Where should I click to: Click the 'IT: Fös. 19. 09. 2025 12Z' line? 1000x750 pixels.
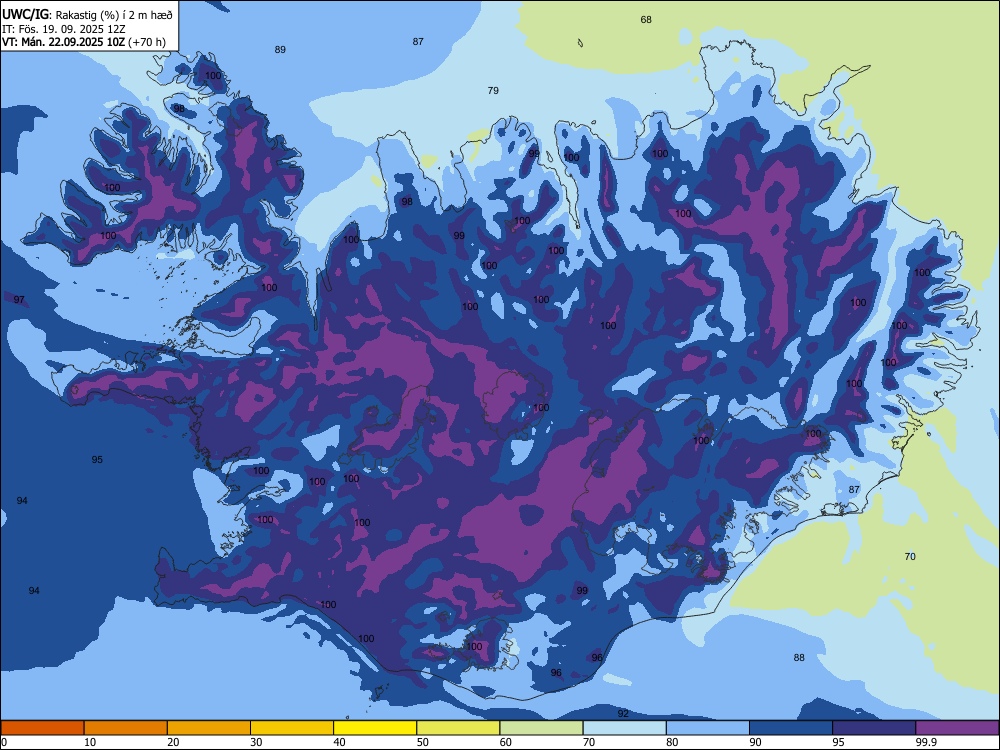[x=64, y=29]
